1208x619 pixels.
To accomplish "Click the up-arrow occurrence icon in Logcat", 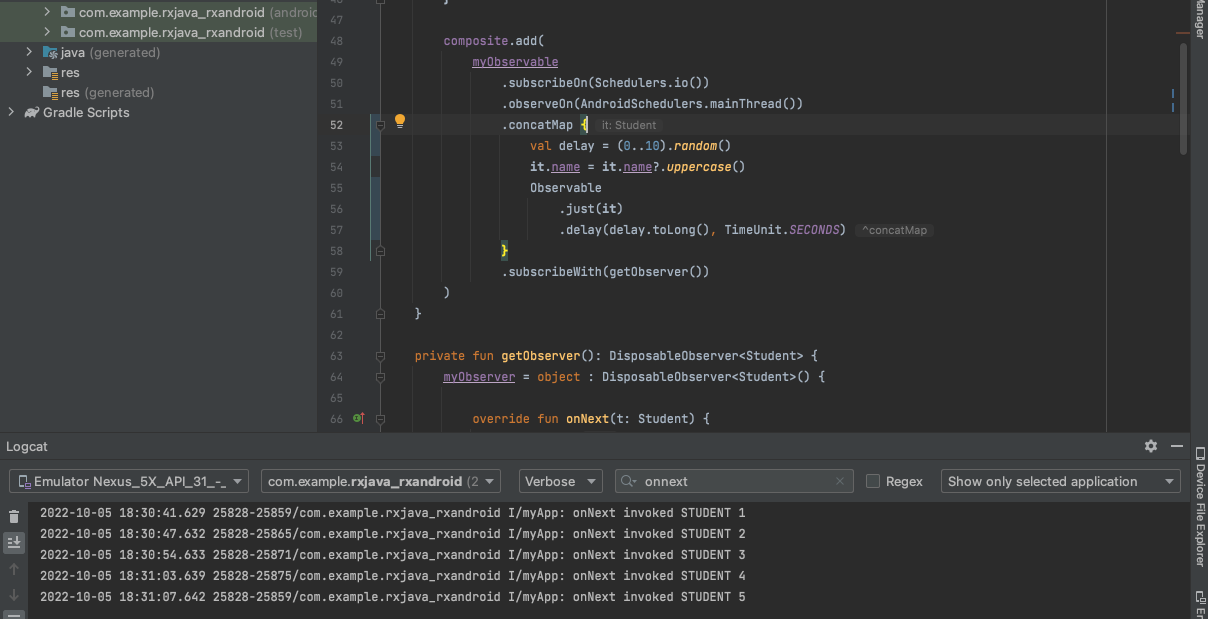I will tap(14, 568).
